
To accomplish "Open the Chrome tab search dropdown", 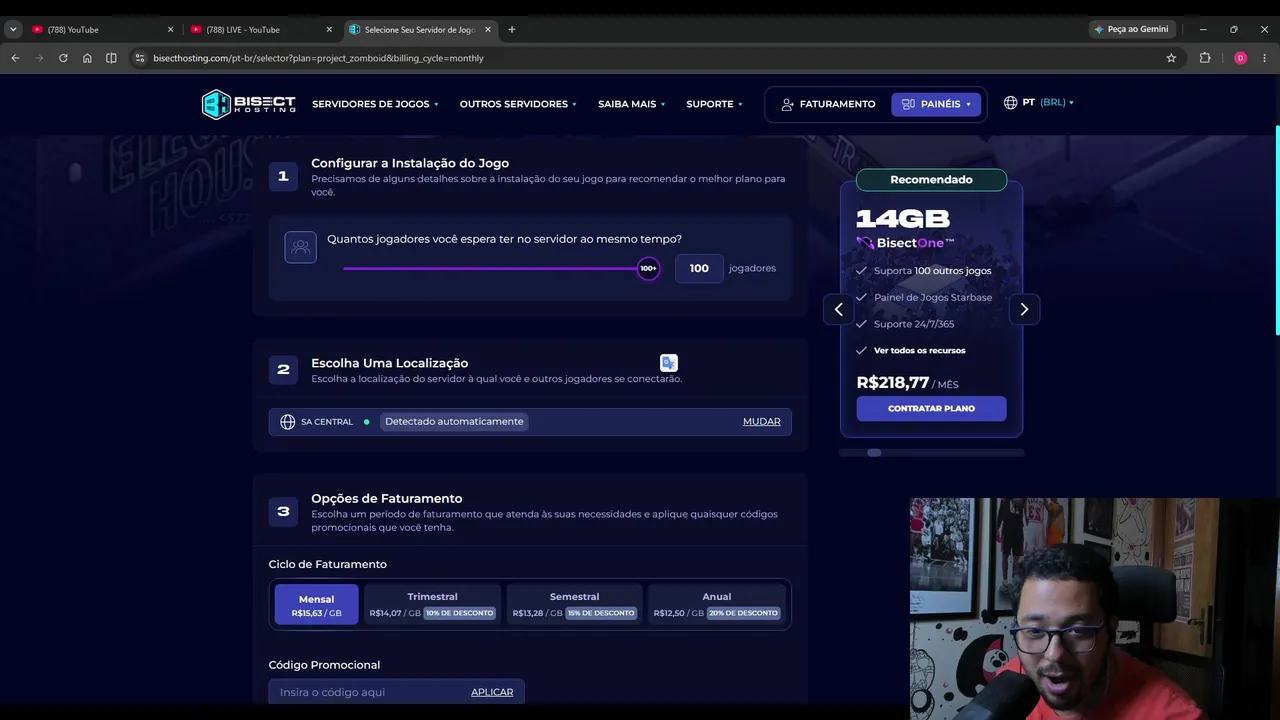I will pos(13,30).
